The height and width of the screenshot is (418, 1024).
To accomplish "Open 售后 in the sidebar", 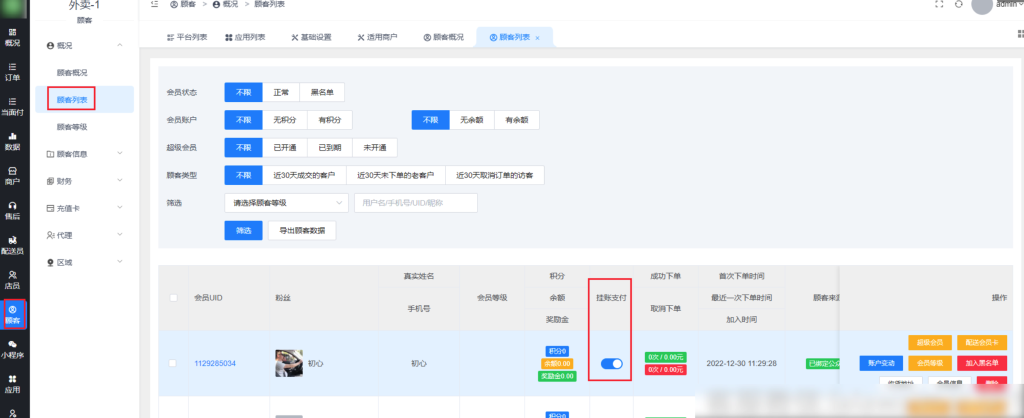I will (x=12, y=210).
